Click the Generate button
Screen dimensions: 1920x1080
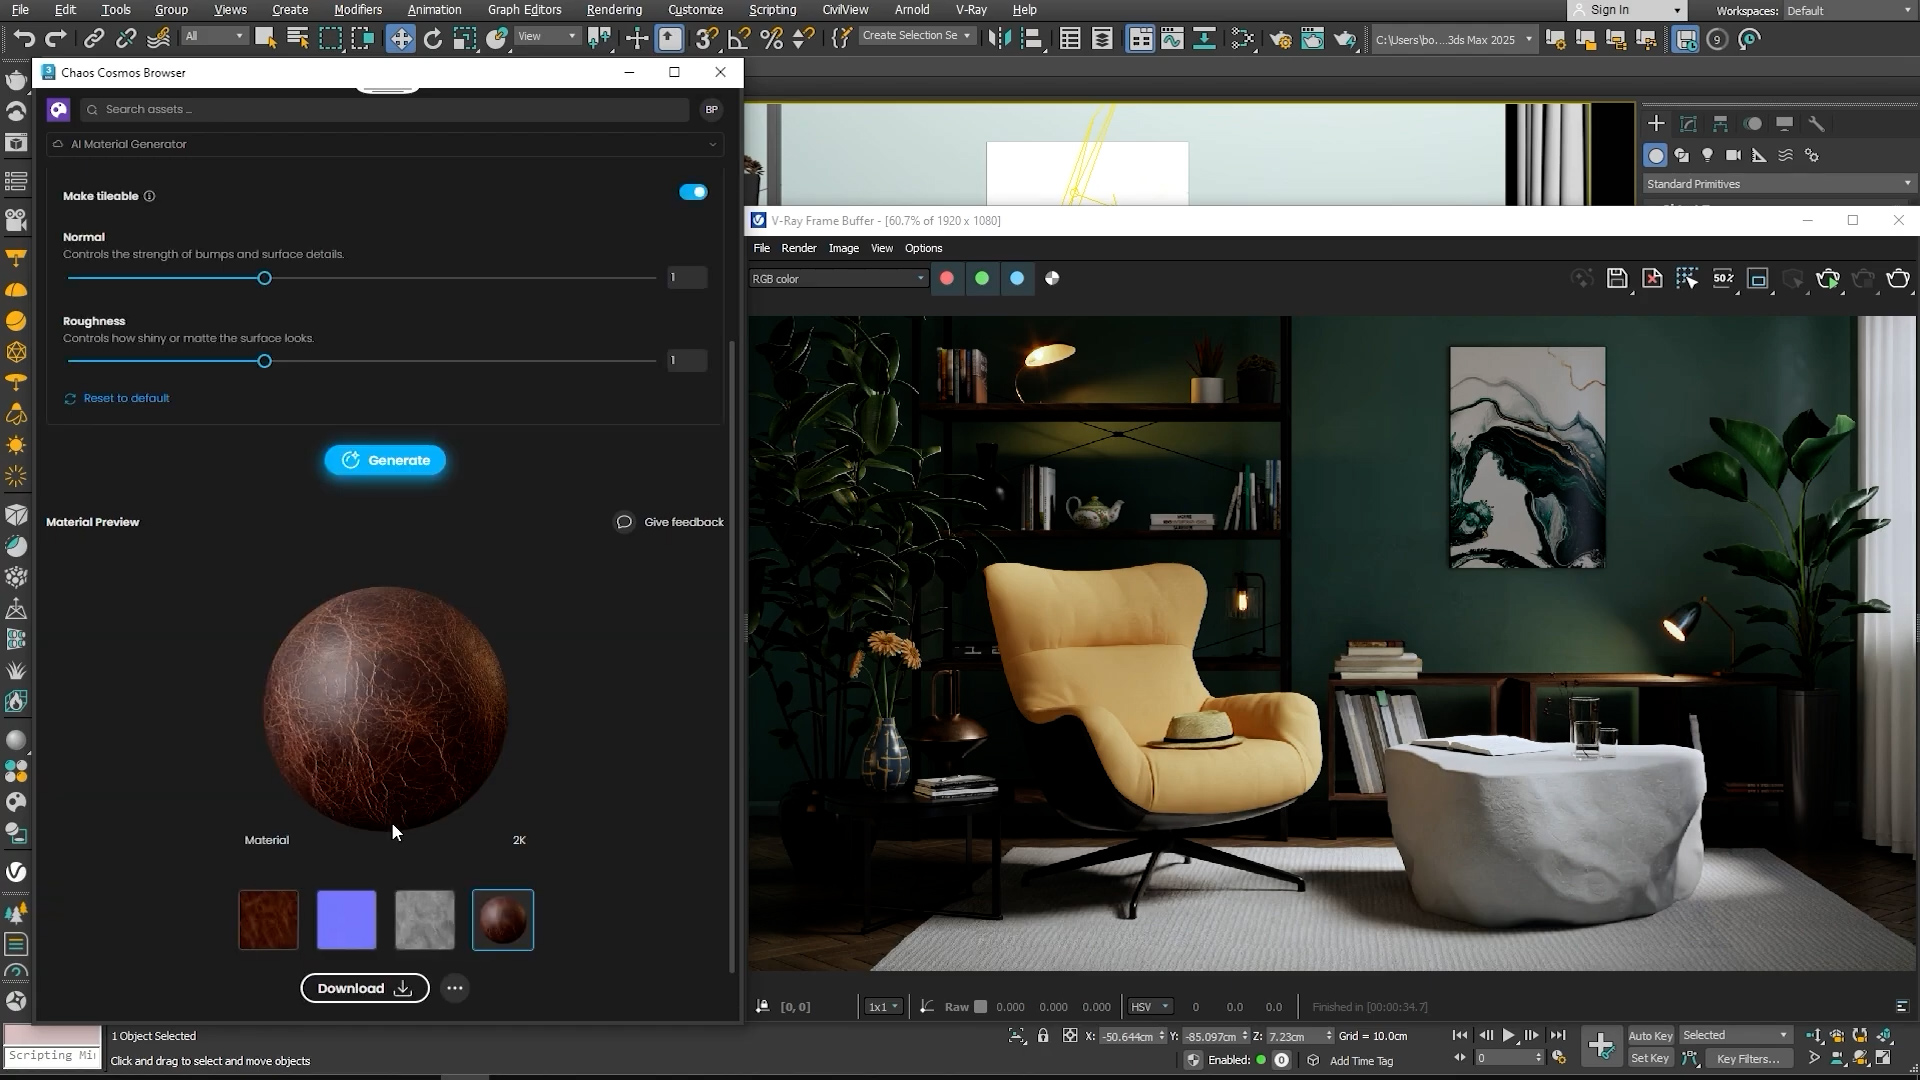point(385,460)
